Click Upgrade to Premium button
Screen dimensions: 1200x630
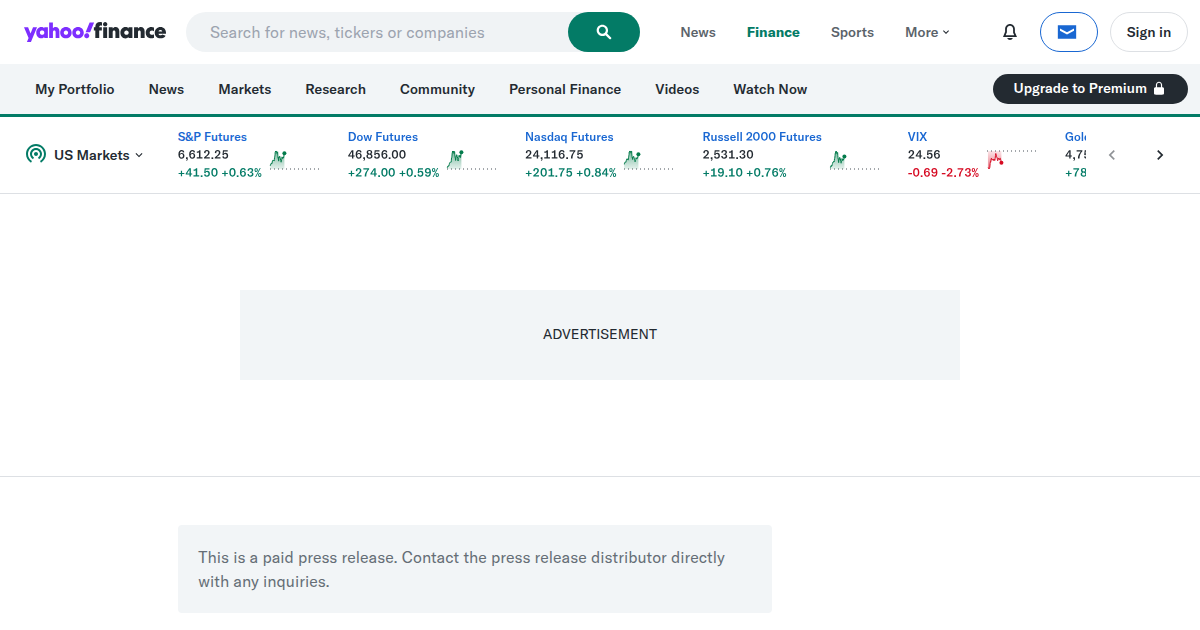[1089, 89]
